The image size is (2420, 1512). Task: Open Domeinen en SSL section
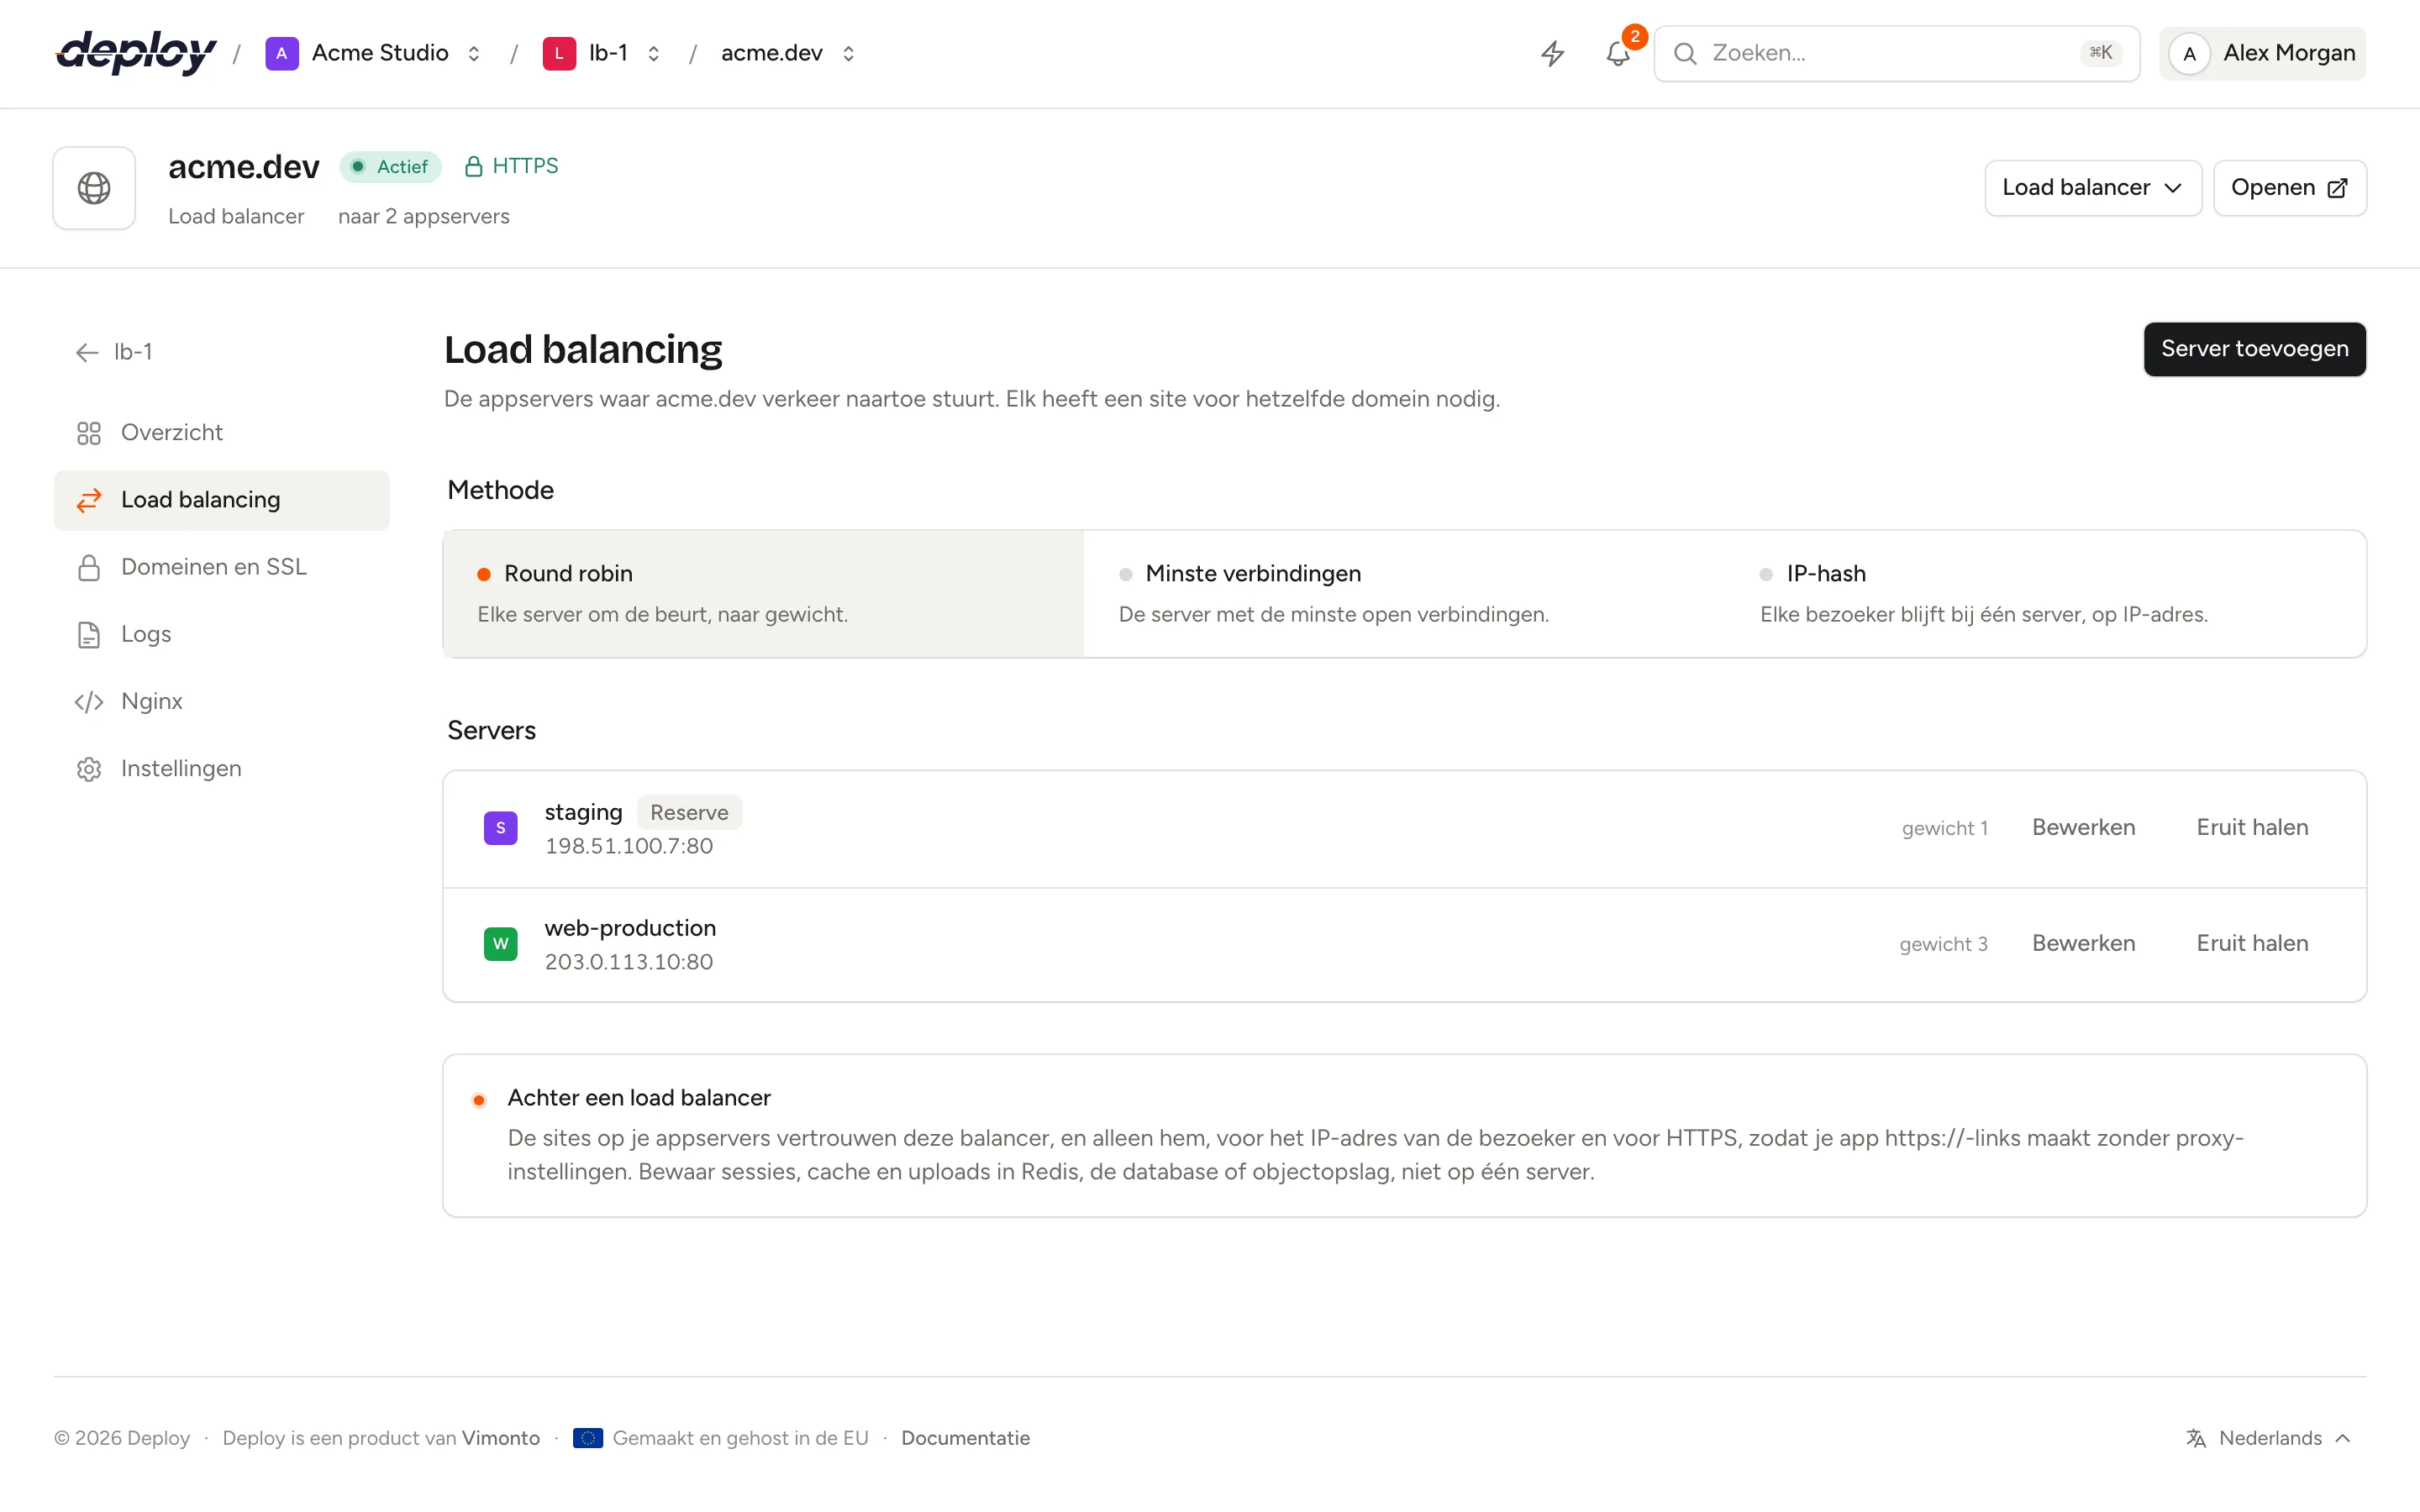tap(222, 567)
